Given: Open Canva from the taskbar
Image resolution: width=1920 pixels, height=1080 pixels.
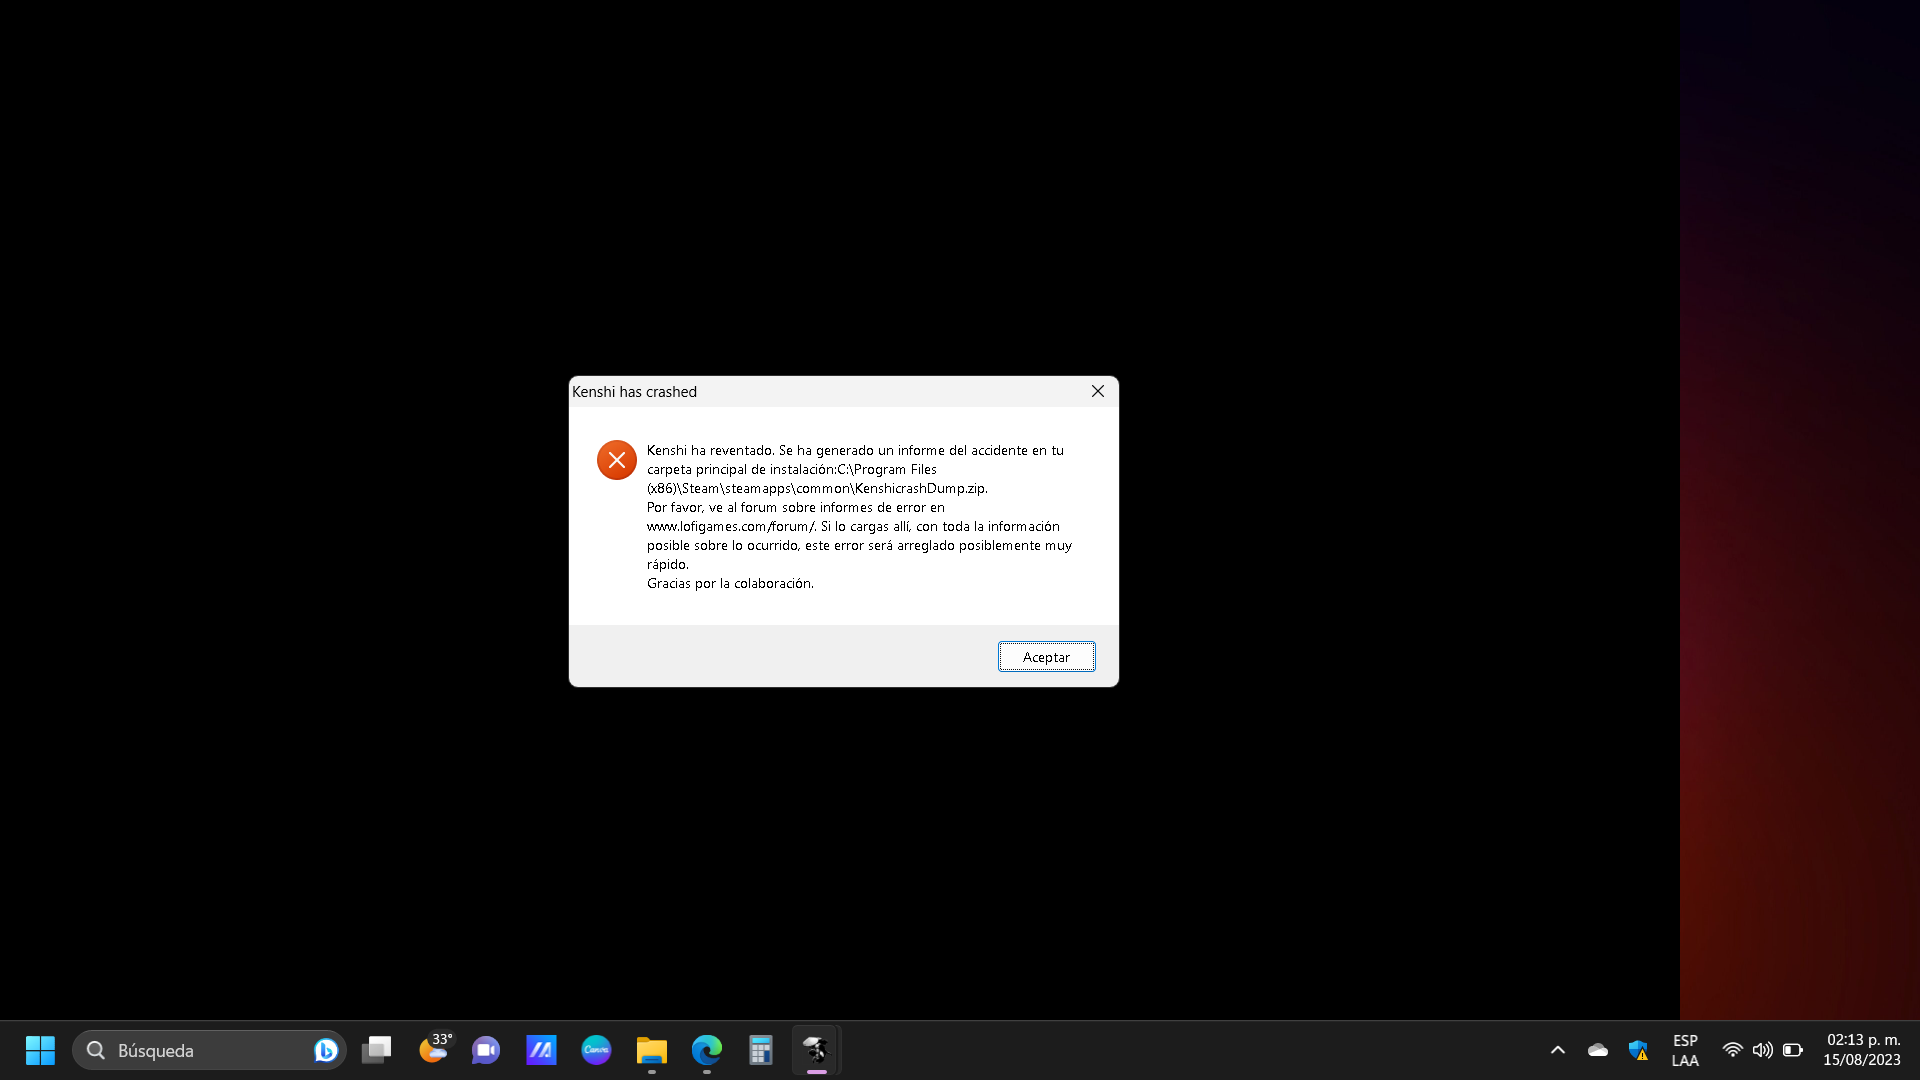Looking at the screenshot, I should [x=596, y=1050].
